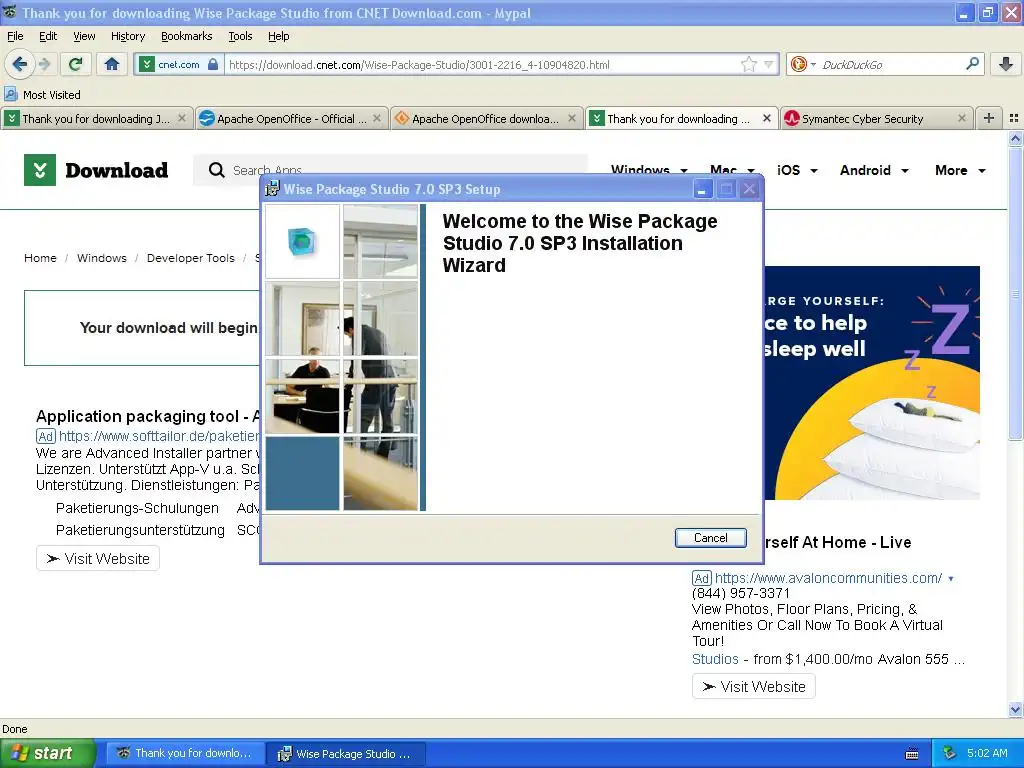Image resolution: width=1024 pixels, height=768 pixels.
Task: Activate the Wise Package Studio taskbar button
Action: pyautogui.click(x=346, y=754)
